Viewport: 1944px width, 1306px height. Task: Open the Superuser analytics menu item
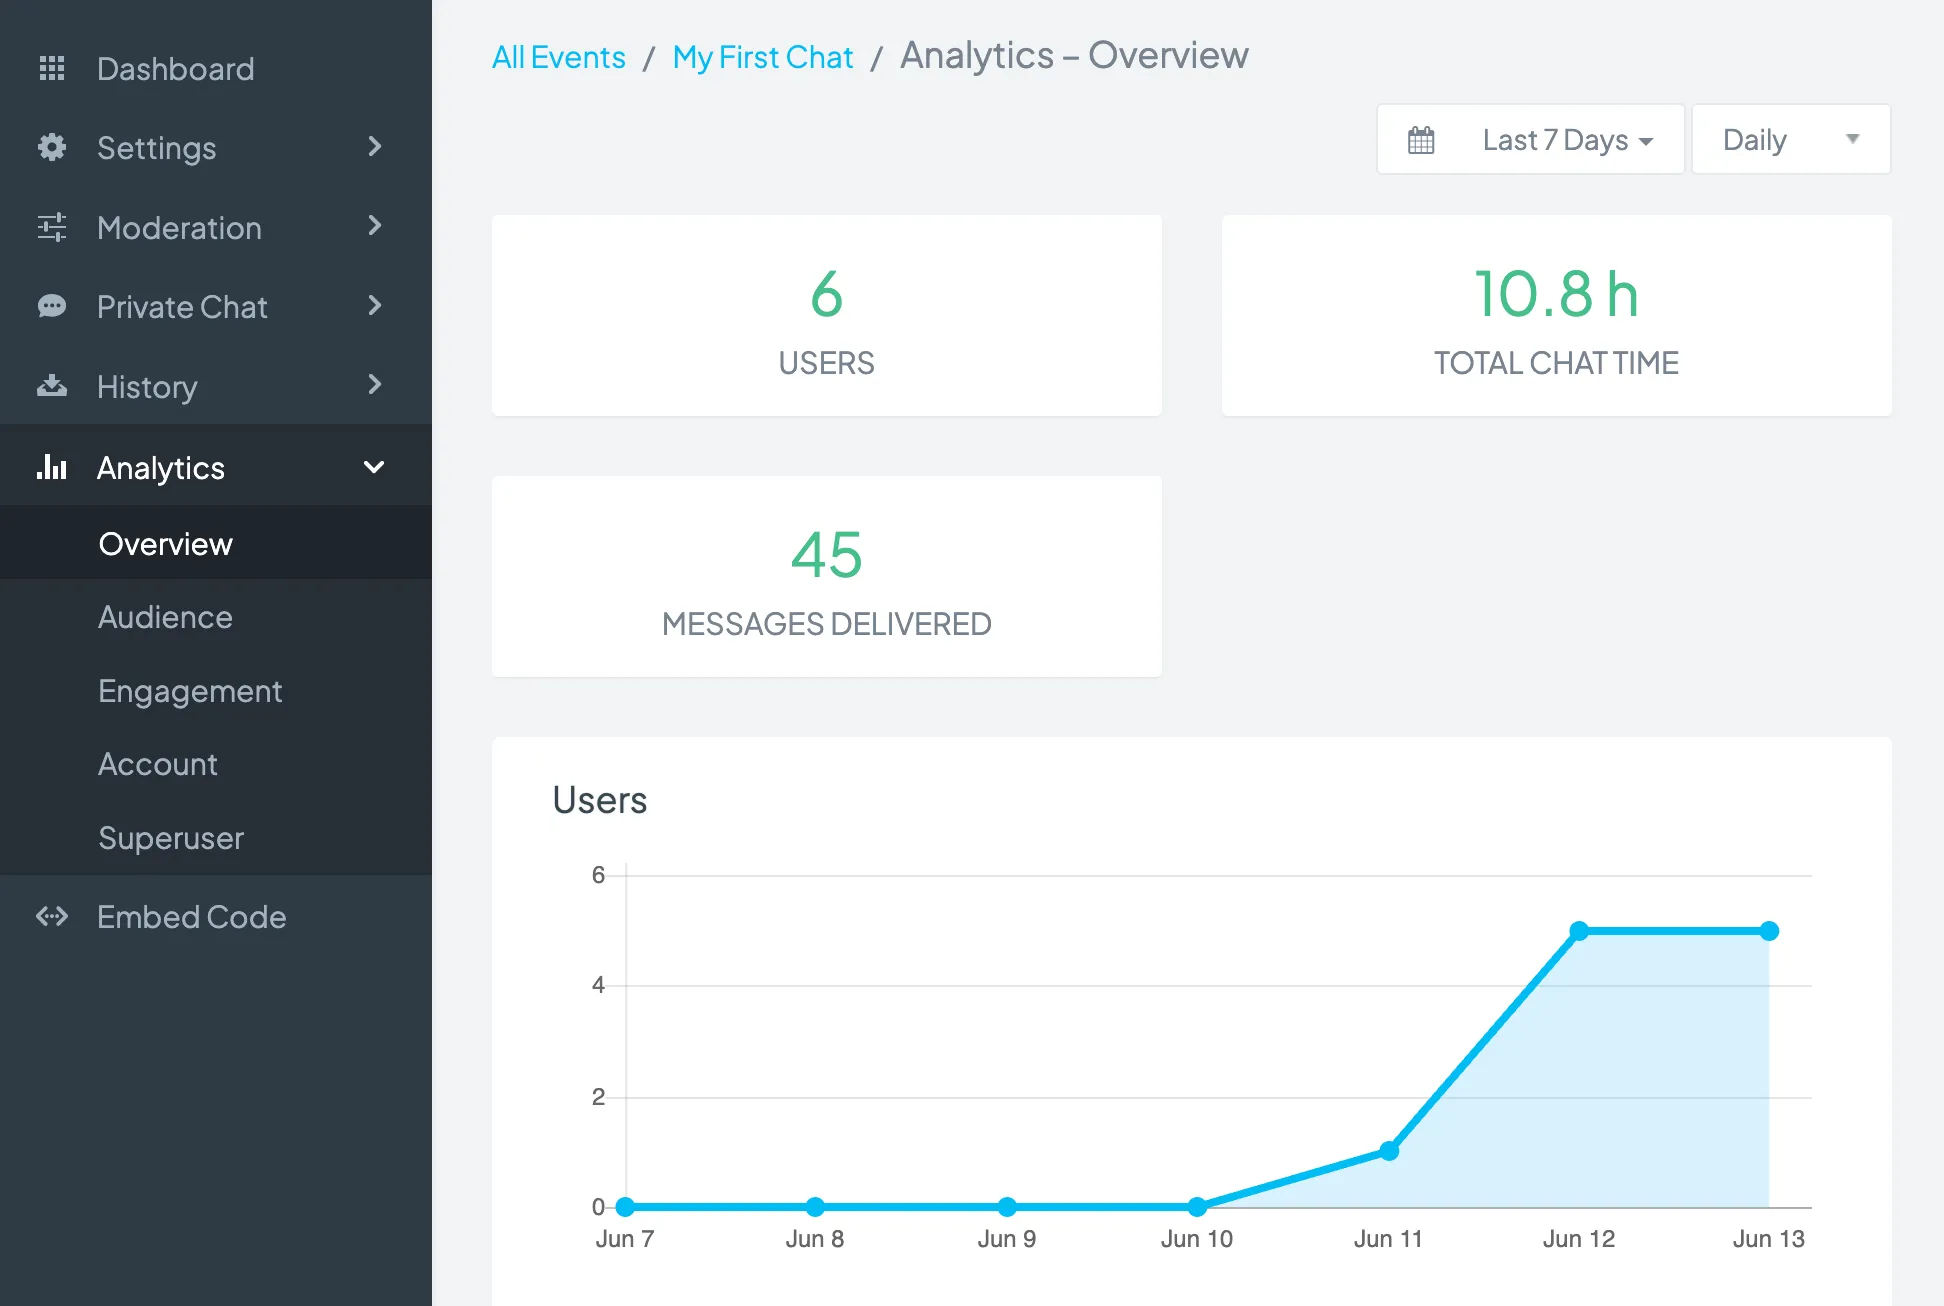(x=171, y=838)
